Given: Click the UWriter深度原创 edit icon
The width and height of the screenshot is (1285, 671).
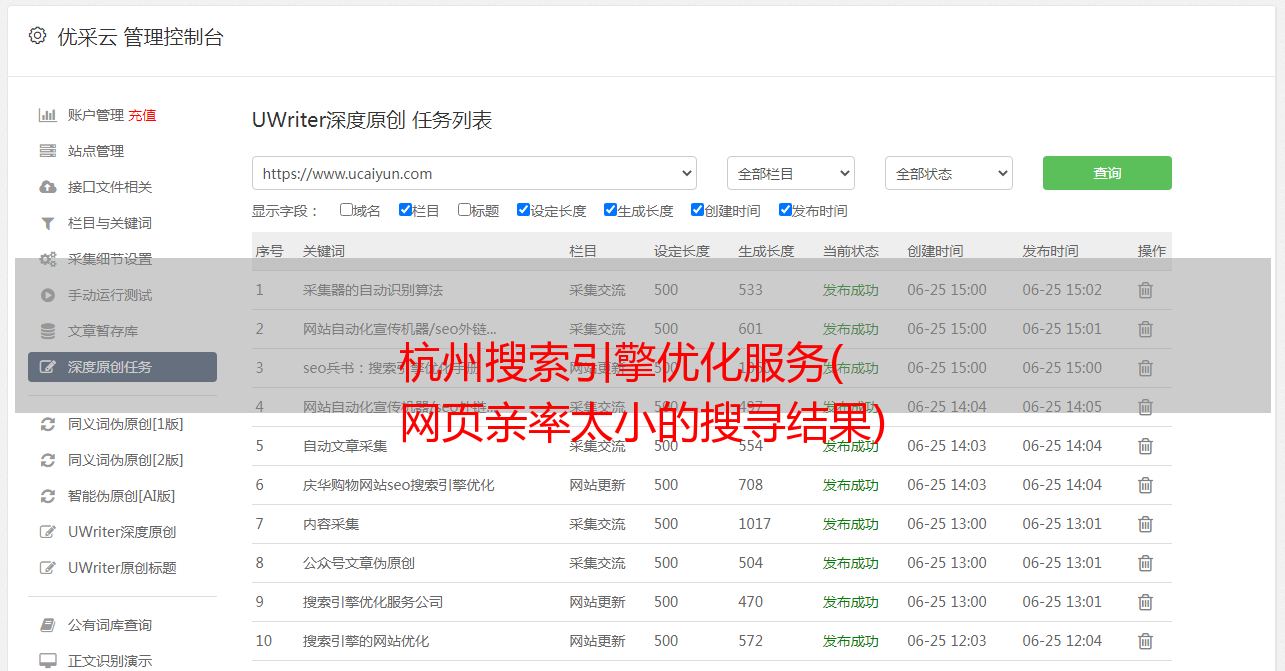Looking at the screenshot, I should 47,532.
